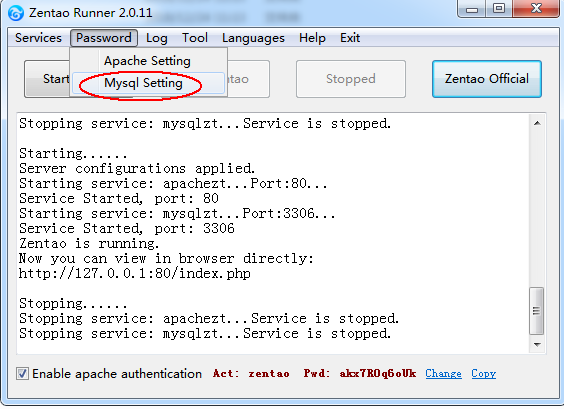This screenshot has width=564, height=409.
Task: Click the Zentao app logo icon
Action: click(16, 13)
